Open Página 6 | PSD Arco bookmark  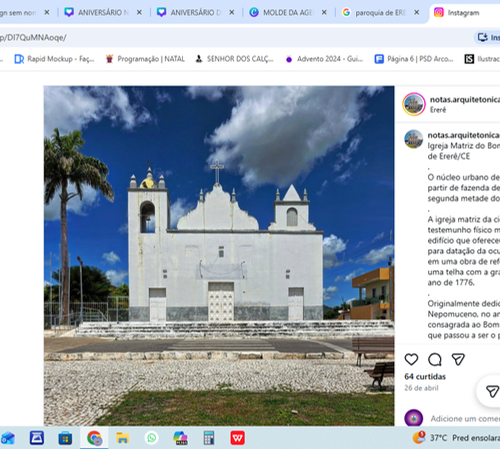pyautogui.click(x=414, y=59)
